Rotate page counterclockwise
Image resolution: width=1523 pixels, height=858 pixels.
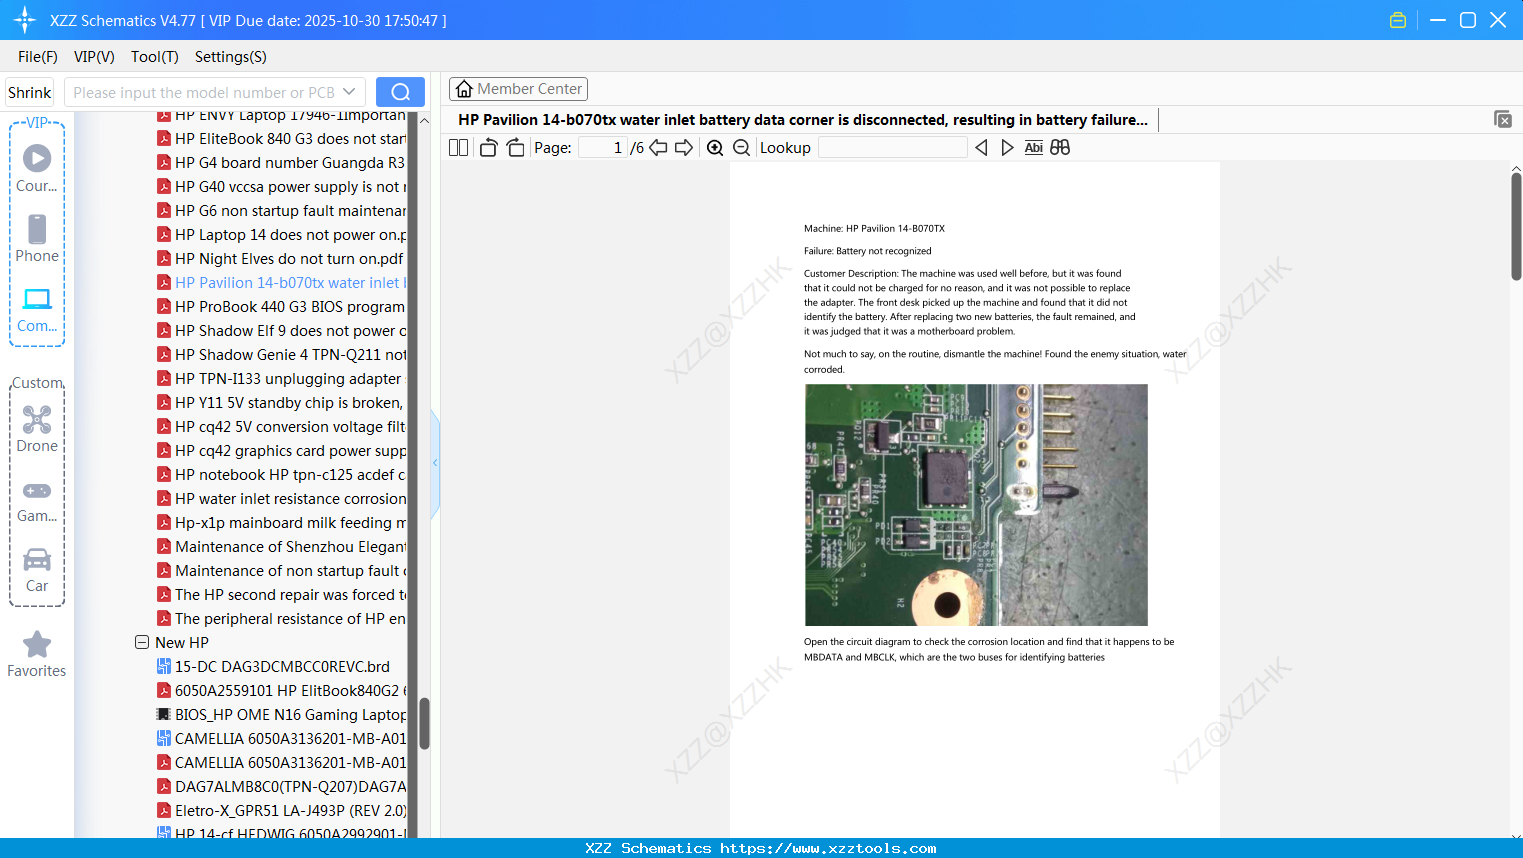(488, 147)
